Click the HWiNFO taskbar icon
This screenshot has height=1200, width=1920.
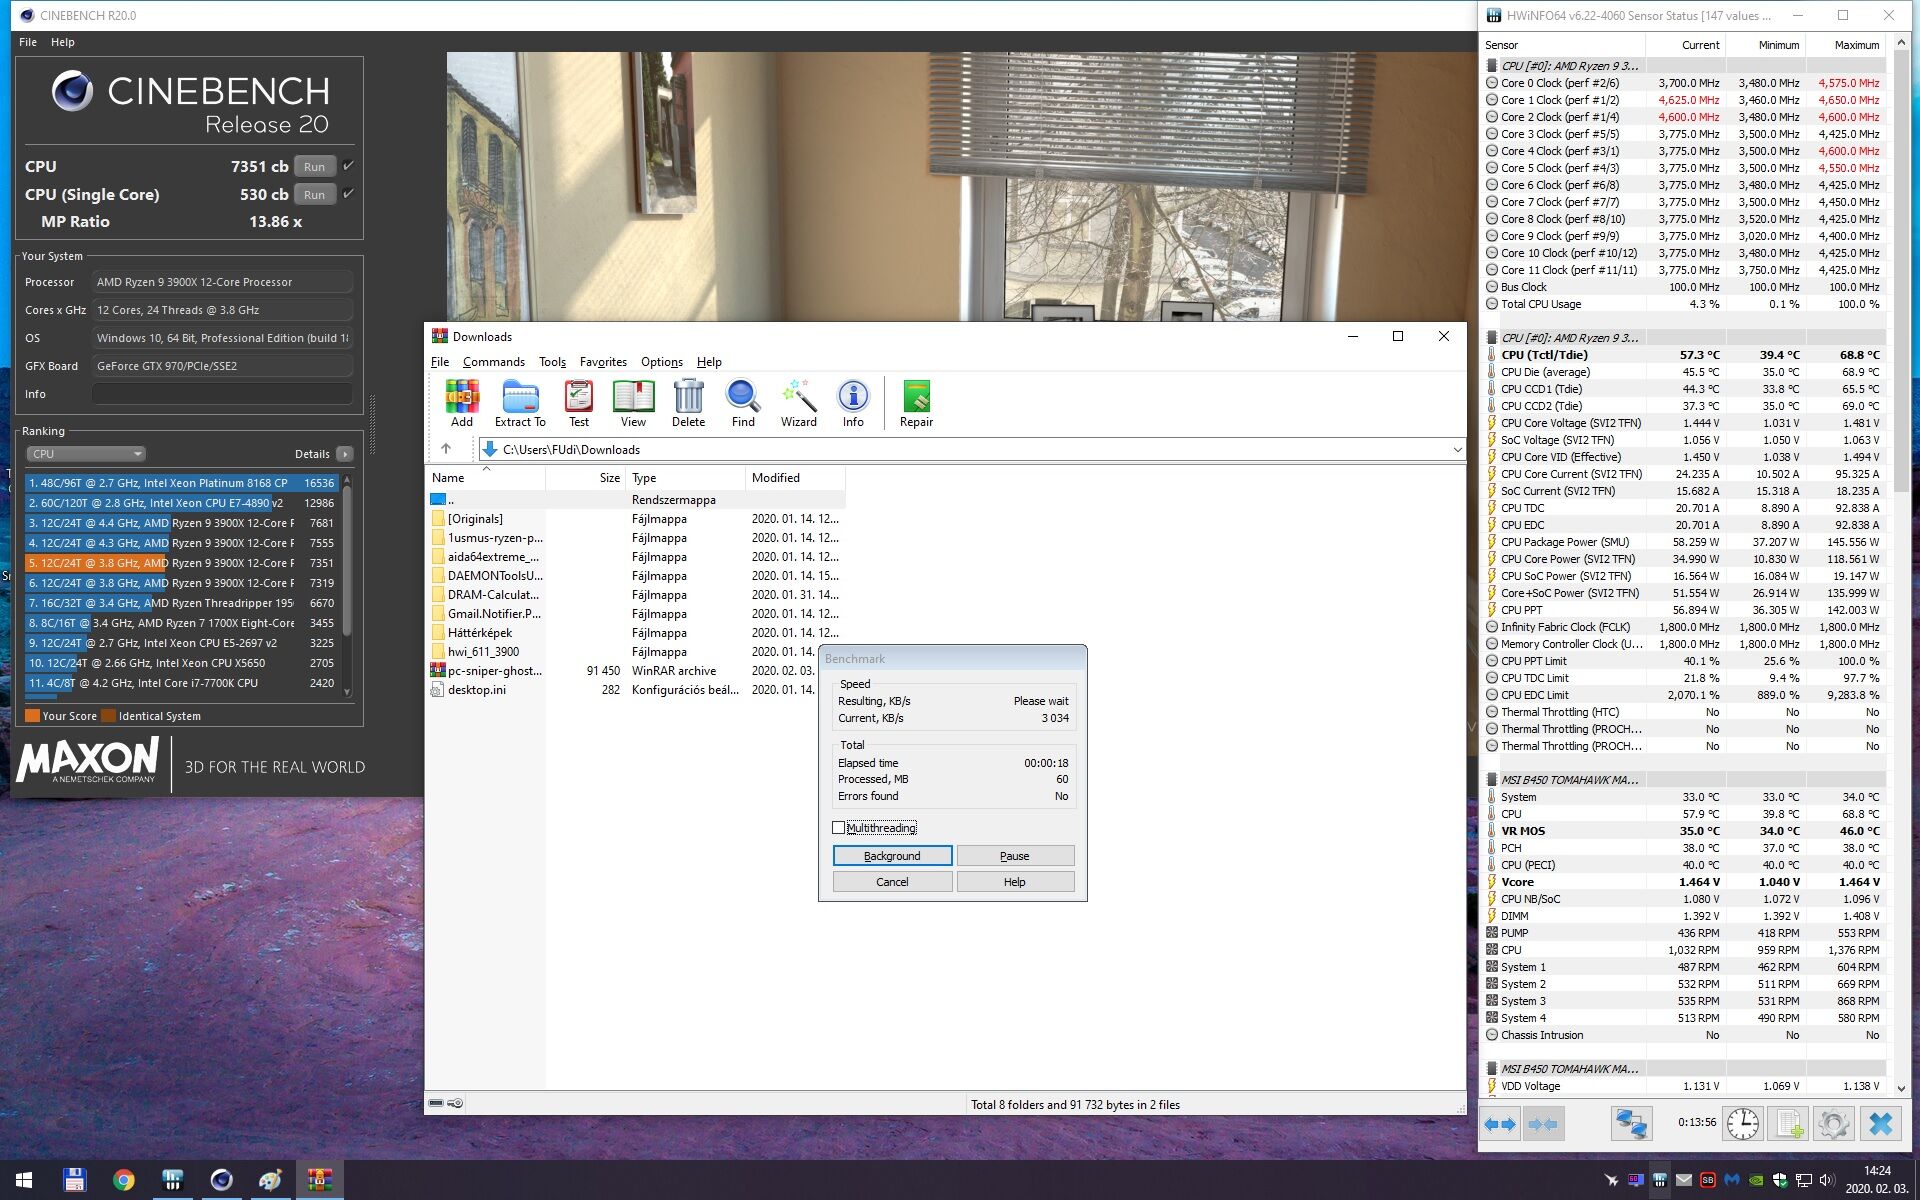click(x=172, y=1180)
